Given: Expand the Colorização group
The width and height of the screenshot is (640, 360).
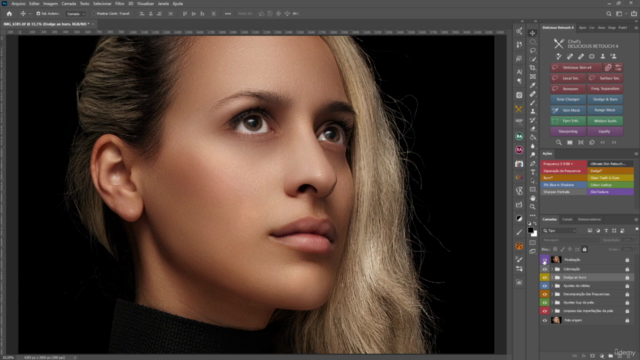Looking at the screenshot, I should [x=552, y=269].
